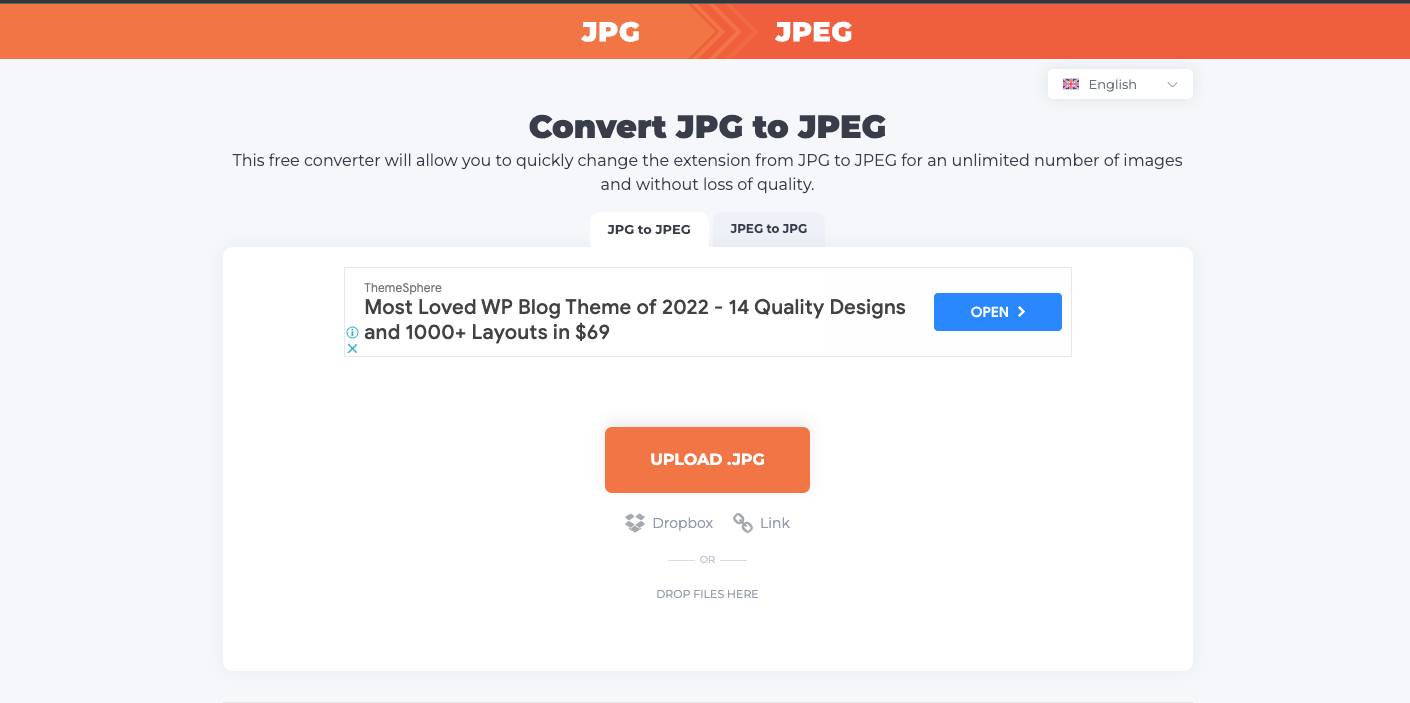The height and width of the screenshot is (703, 1410).
Task: Select the JPG to JPEG tab
Action: point(648,229)
